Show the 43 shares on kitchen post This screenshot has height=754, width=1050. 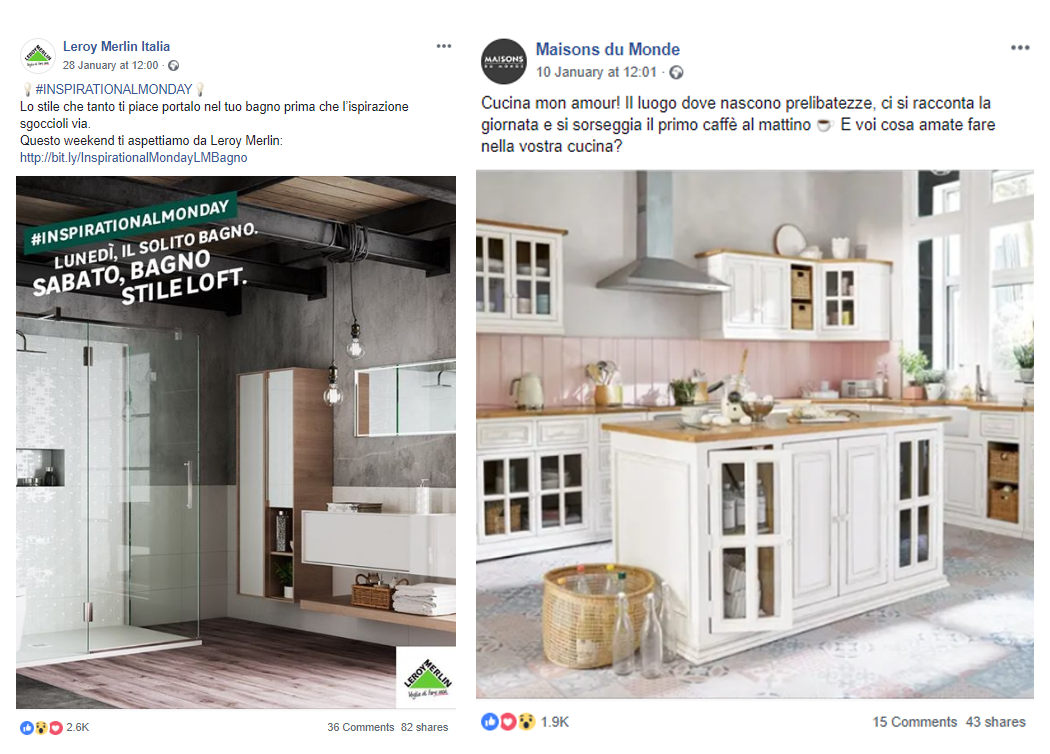pos(995,722)
